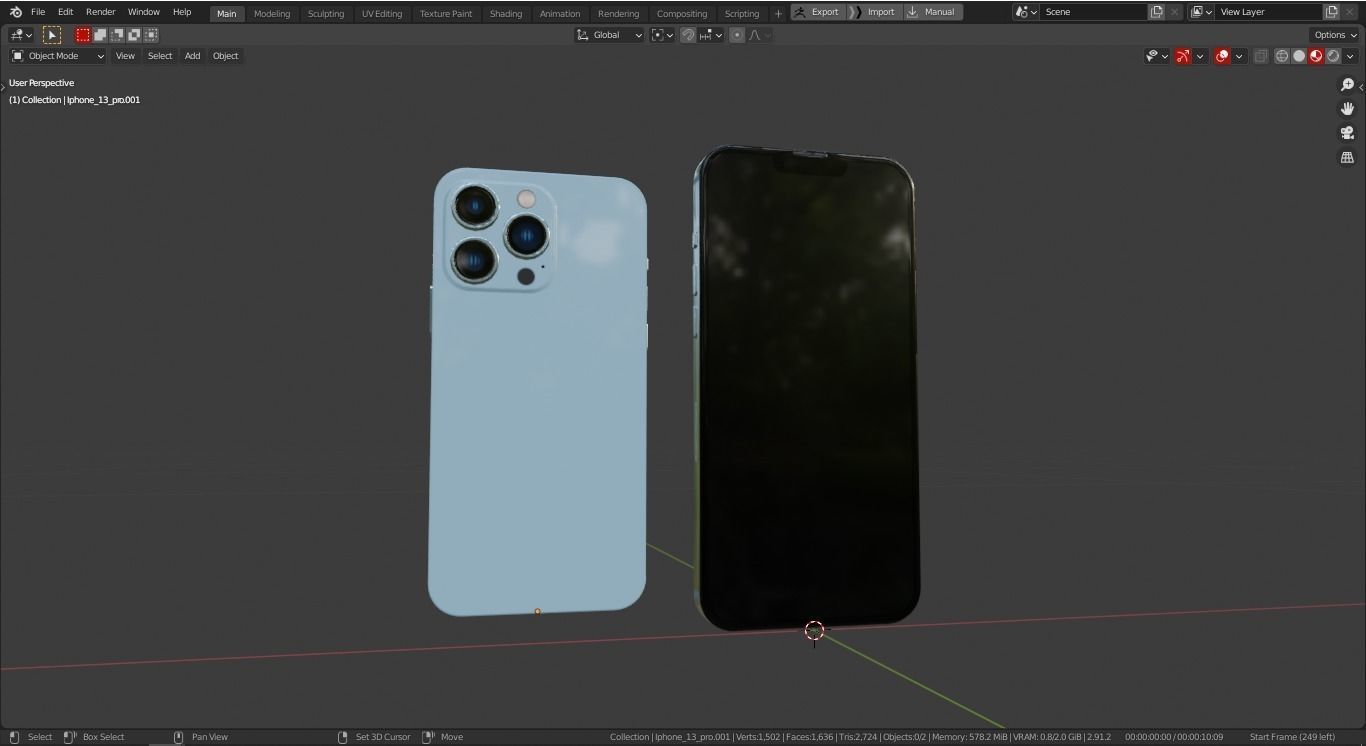Viewport: 1366px width, 746px height.
Task: Switch to the Rendering workspace tab
Action: 618,14
